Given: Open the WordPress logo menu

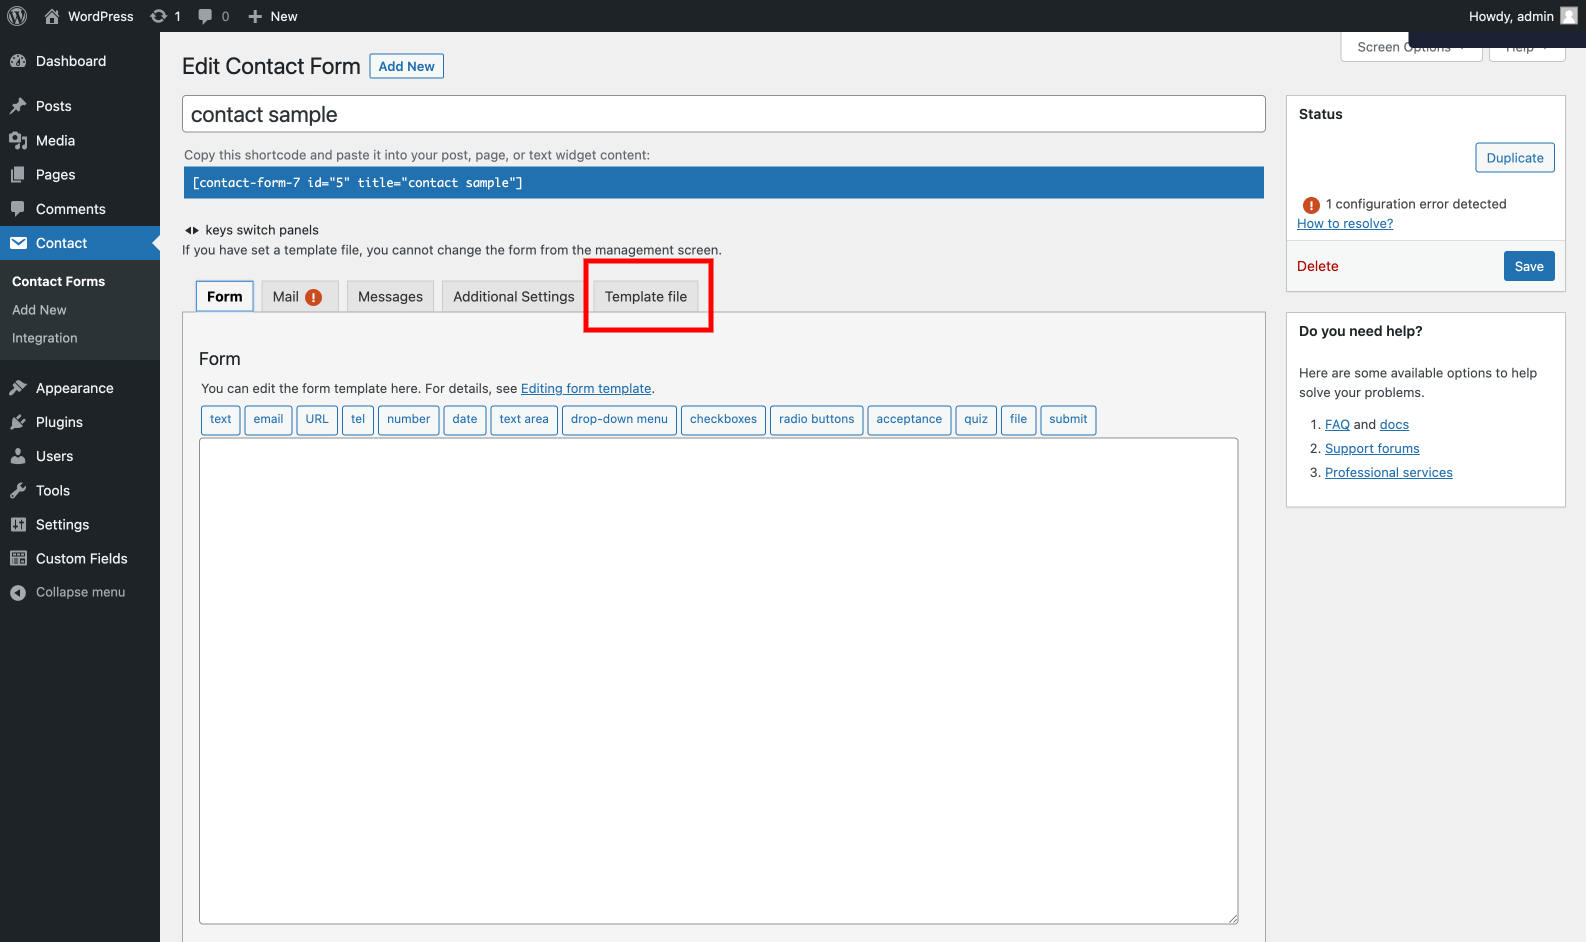Looking at the screenshot, I should (17, 16).
